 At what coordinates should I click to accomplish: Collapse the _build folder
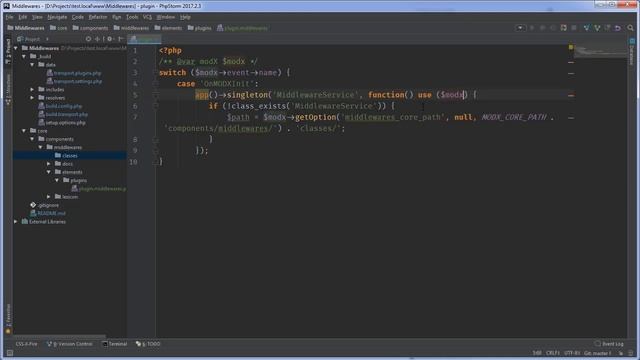click(x=24, y=56)
